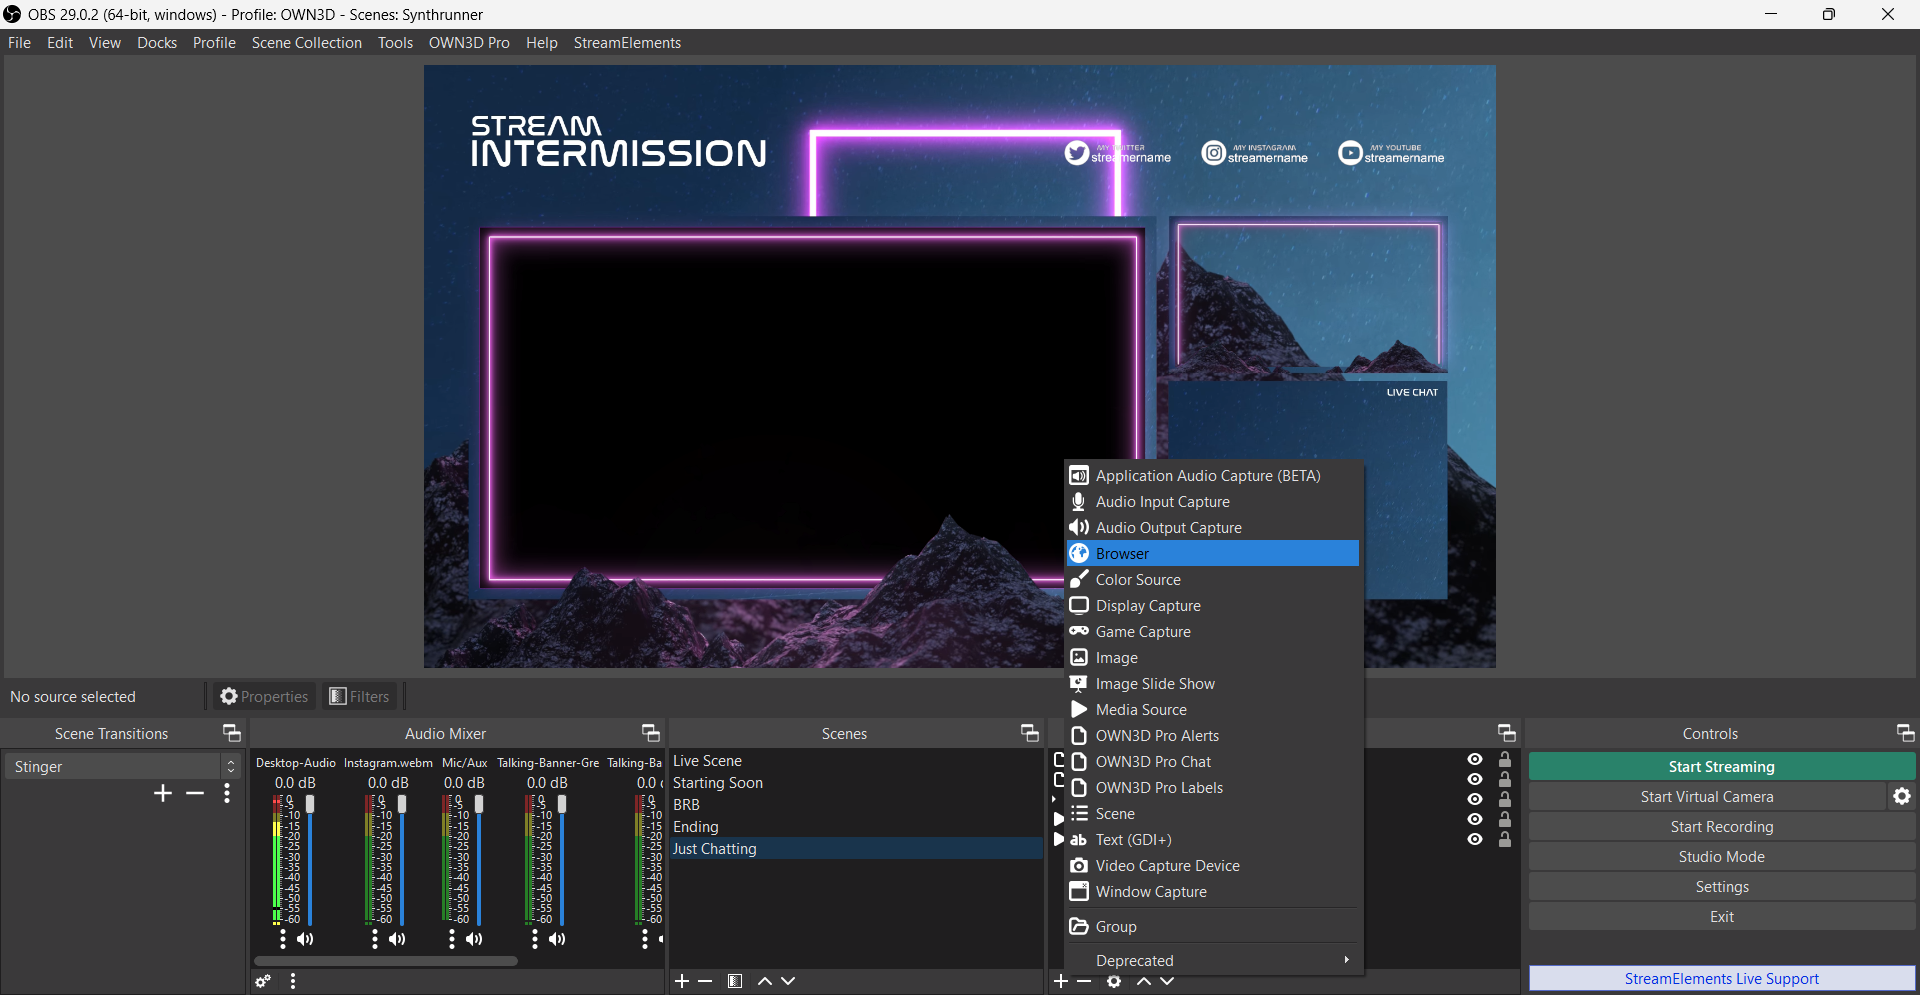Open the Audio Mixer settings gear icon
Screen dimensions: 1920x995
[x=263, y=982]
